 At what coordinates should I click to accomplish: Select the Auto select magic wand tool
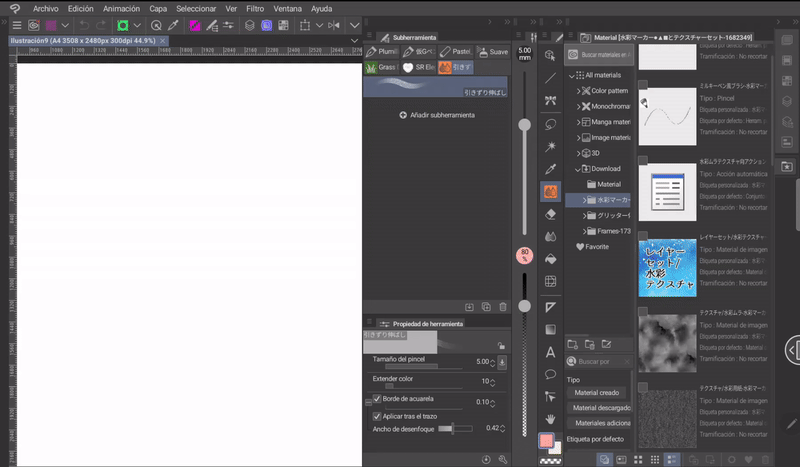pos(550,146)
